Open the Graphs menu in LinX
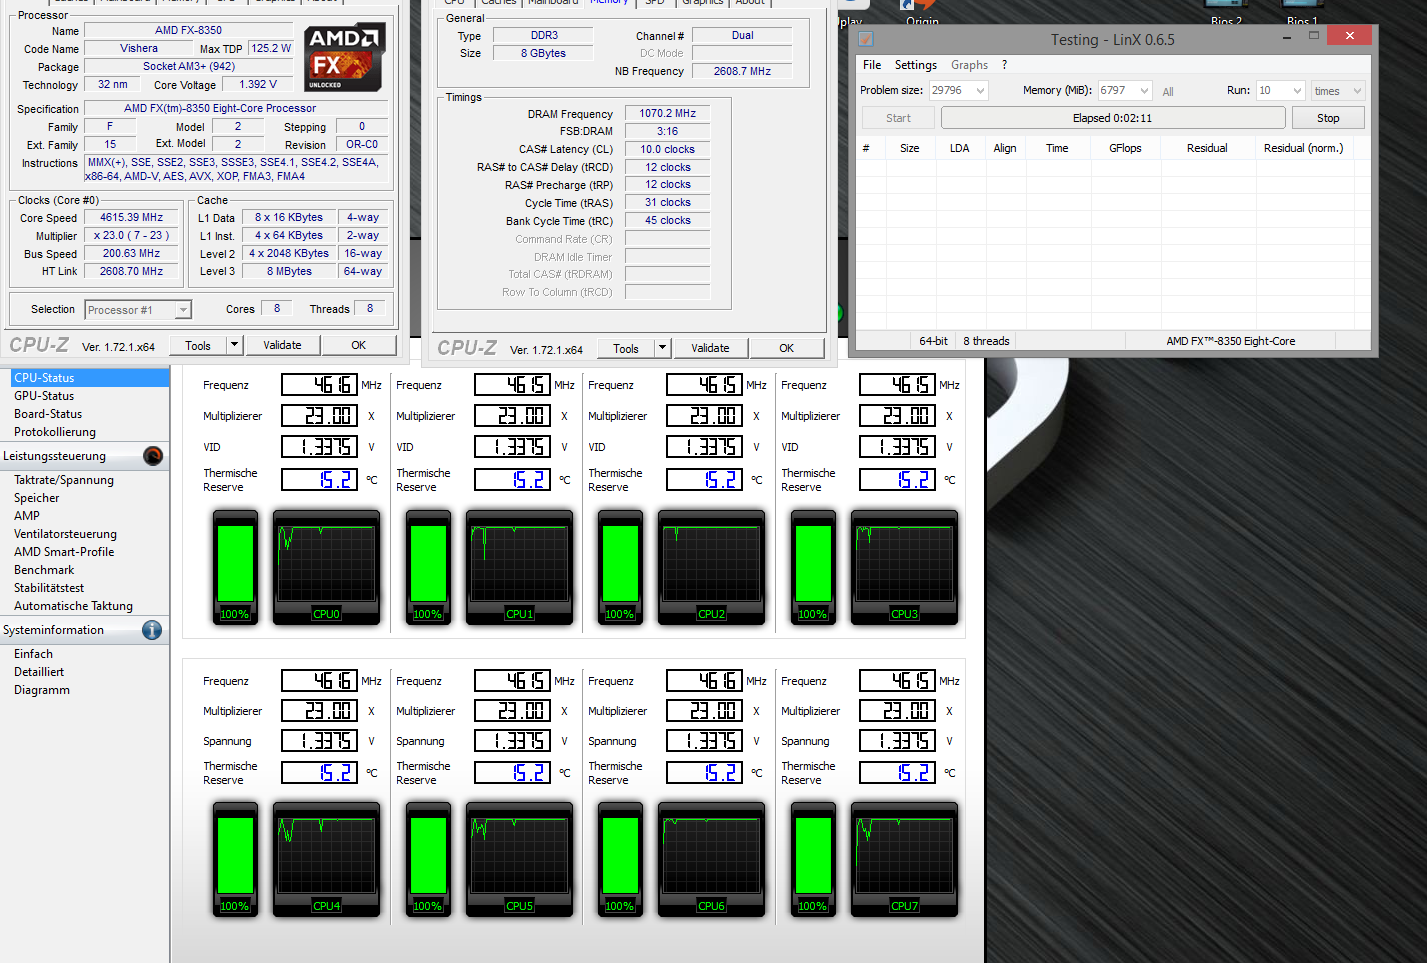 969,65
